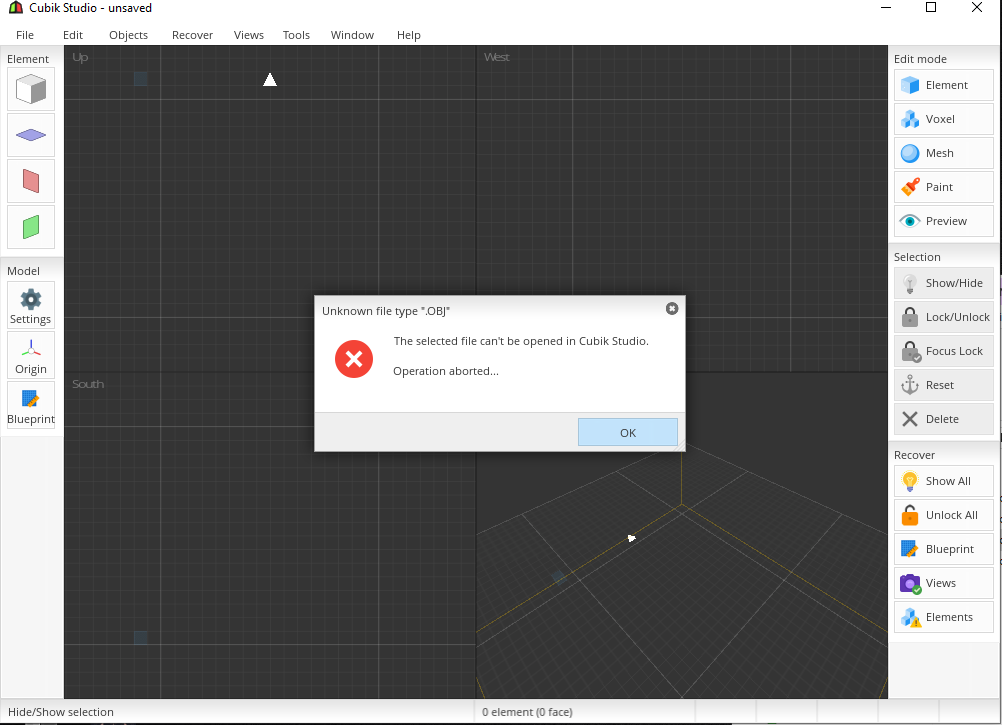
Task: Select the Origin axis tool
Action: pyautogui.click(x=31, y=355)
